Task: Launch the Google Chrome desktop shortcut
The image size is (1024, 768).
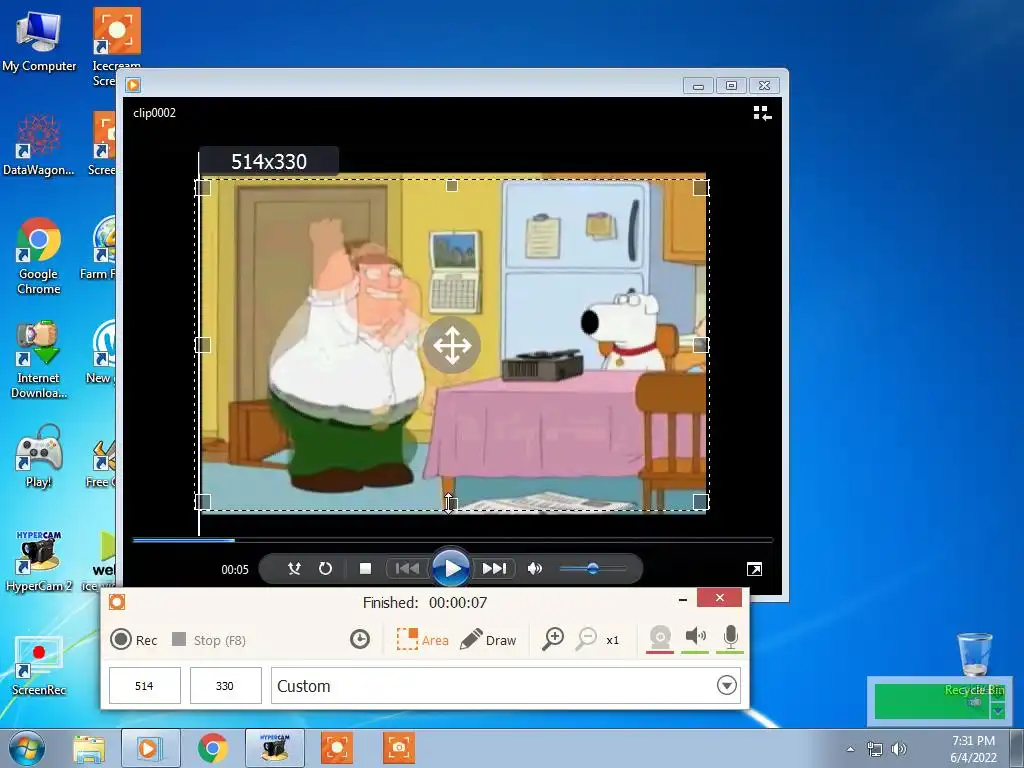Action: (39, 256)
